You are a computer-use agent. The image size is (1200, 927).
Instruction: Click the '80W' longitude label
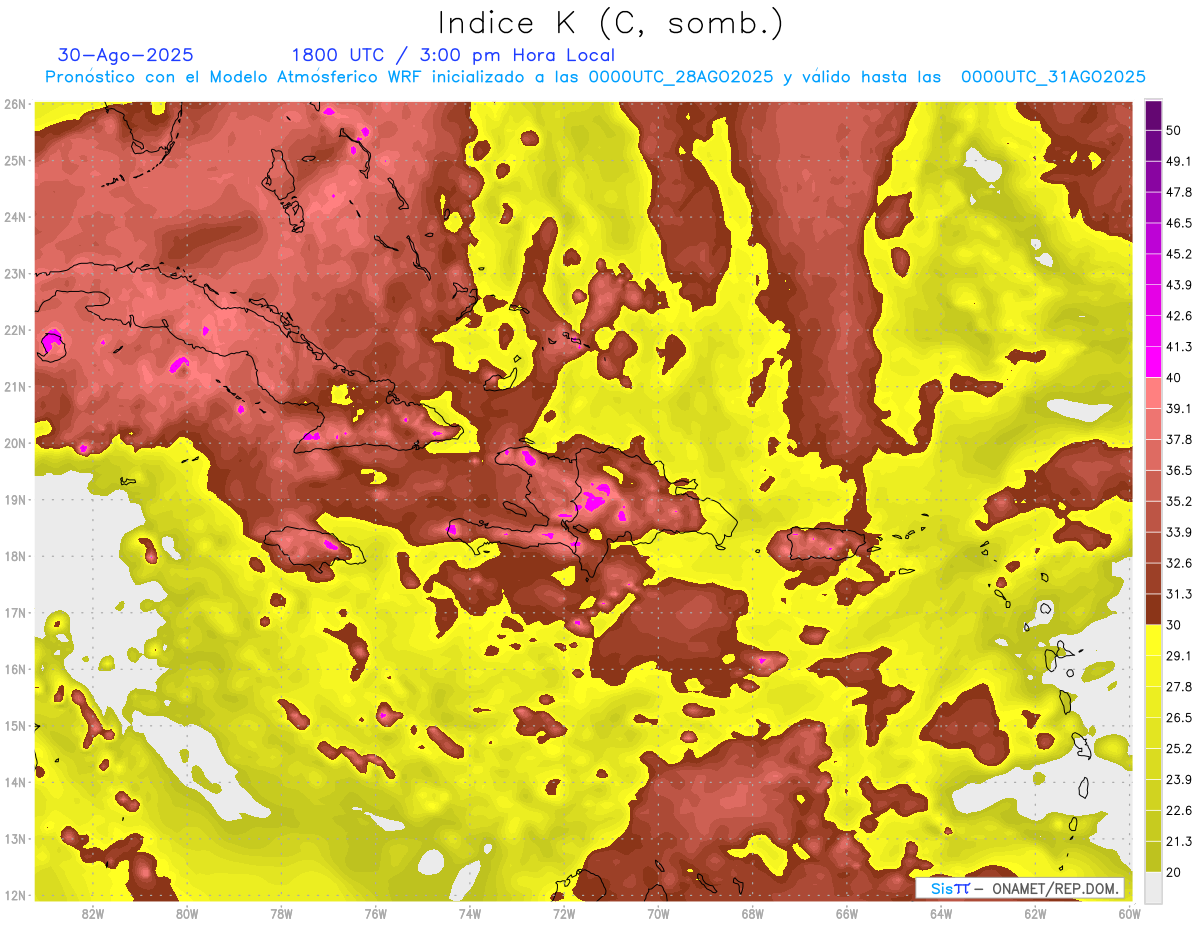tap(187, 913)
